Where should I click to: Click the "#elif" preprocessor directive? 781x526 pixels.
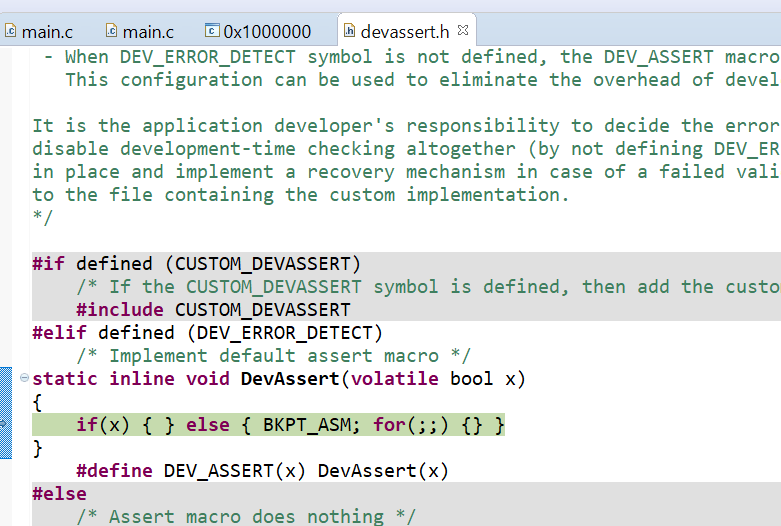point(59,333)
